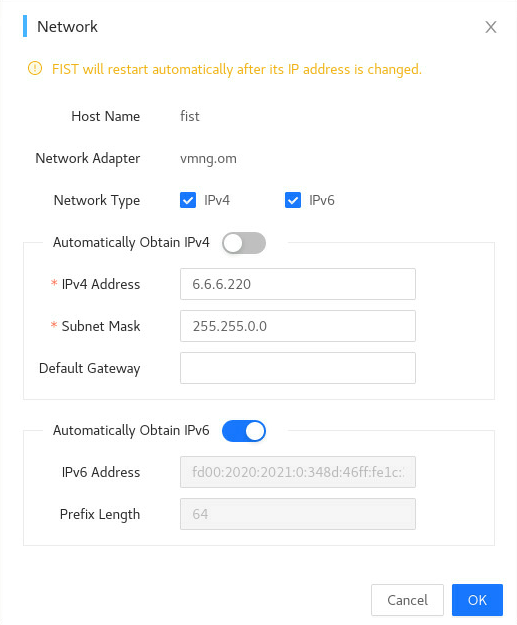The width and height of the screenshot is (517, 625).
Task: Click the FIST restart warning message text
Action: (237, 69)
